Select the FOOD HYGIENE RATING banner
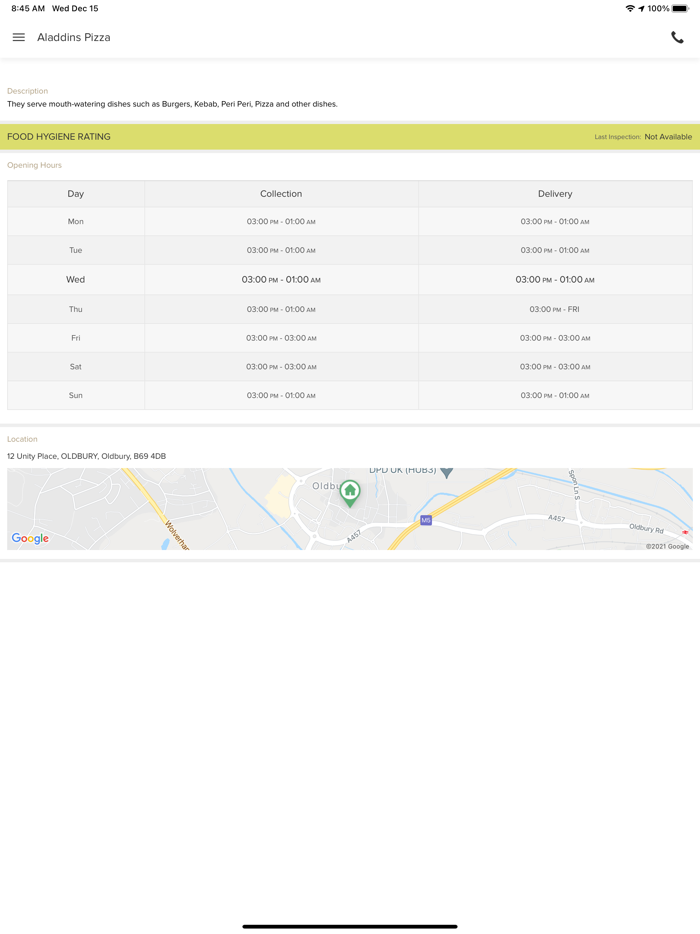 tap(350, 136)
